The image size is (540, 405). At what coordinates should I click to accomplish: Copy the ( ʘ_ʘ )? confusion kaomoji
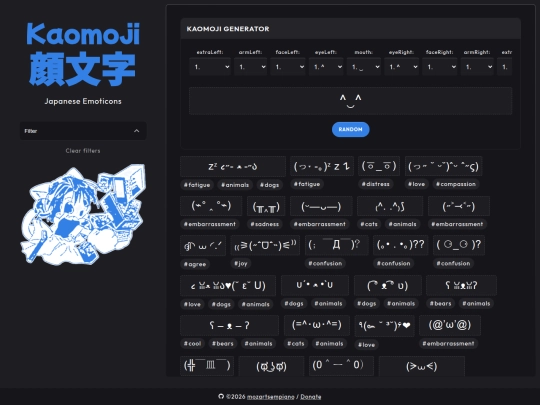click(459, 245)
